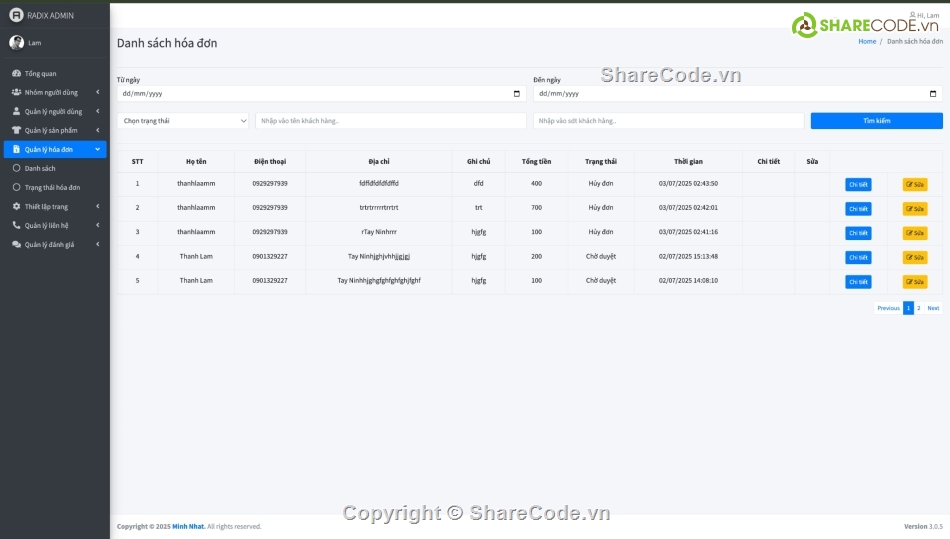950x539 pixels.
Task: Click the Quản lý người dùng user icon
Action: point(16,111)
